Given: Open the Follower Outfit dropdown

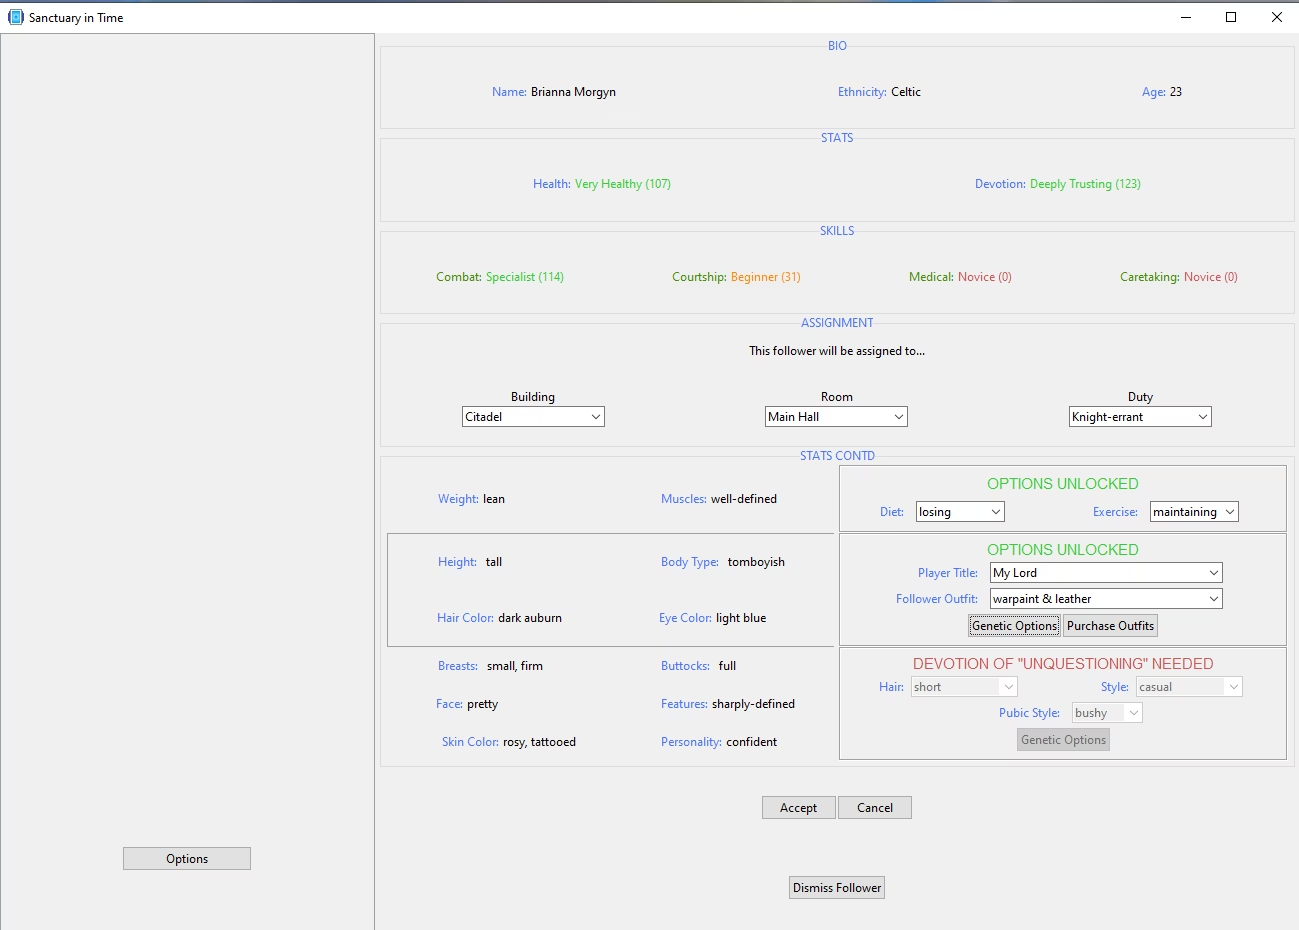Looking at the screenshot, I should pos(1106,599).
